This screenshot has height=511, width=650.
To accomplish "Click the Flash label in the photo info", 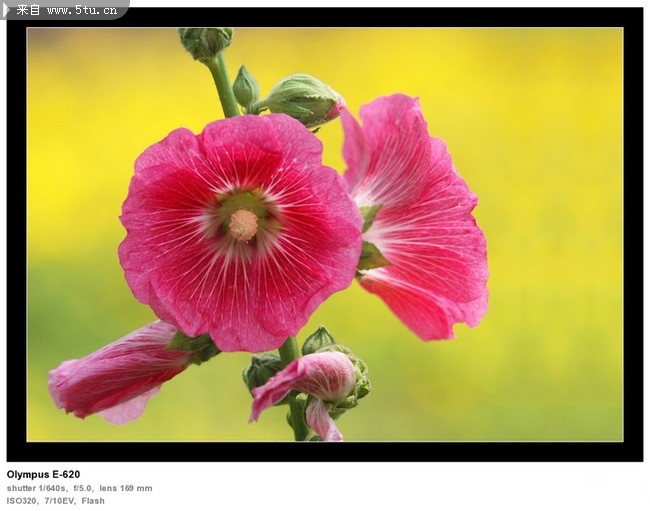I will coord(93,500).
